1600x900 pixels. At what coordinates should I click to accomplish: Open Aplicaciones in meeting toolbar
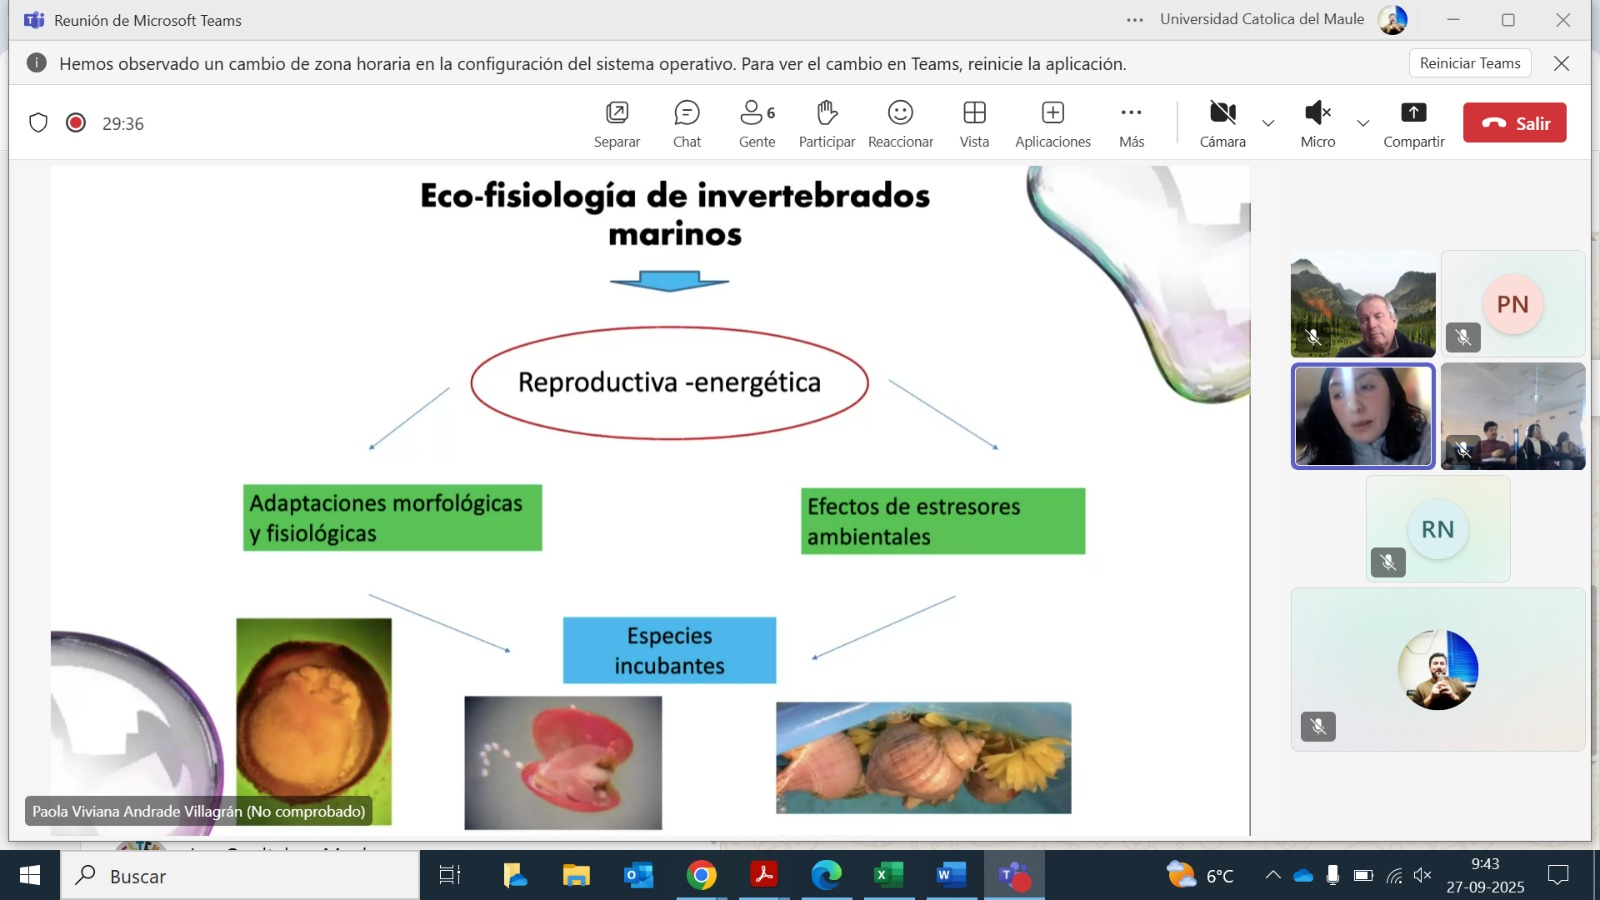click(x=1052, y=124)
